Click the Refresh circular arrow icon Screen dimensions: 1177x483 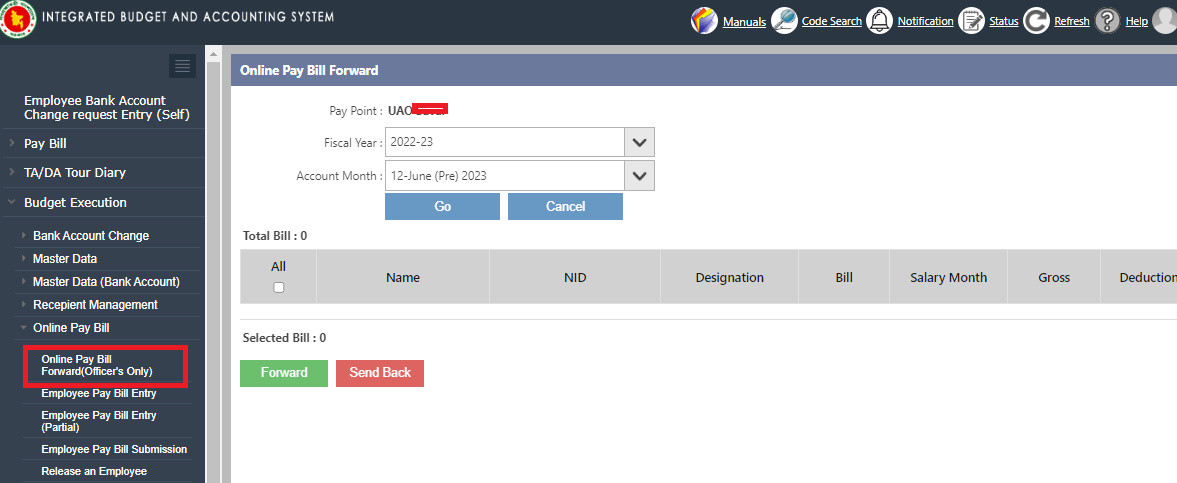click(x=1036, y=21)
